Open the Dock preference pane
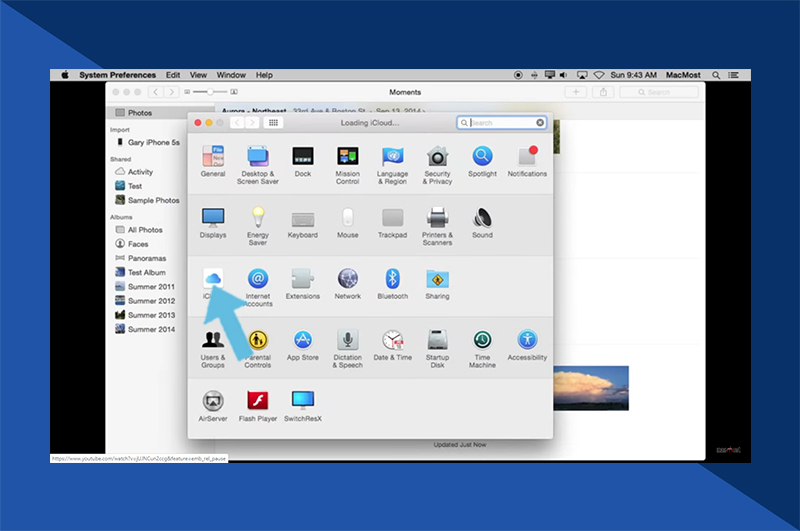This screenshot has width=800, height=531. (303, 162)
